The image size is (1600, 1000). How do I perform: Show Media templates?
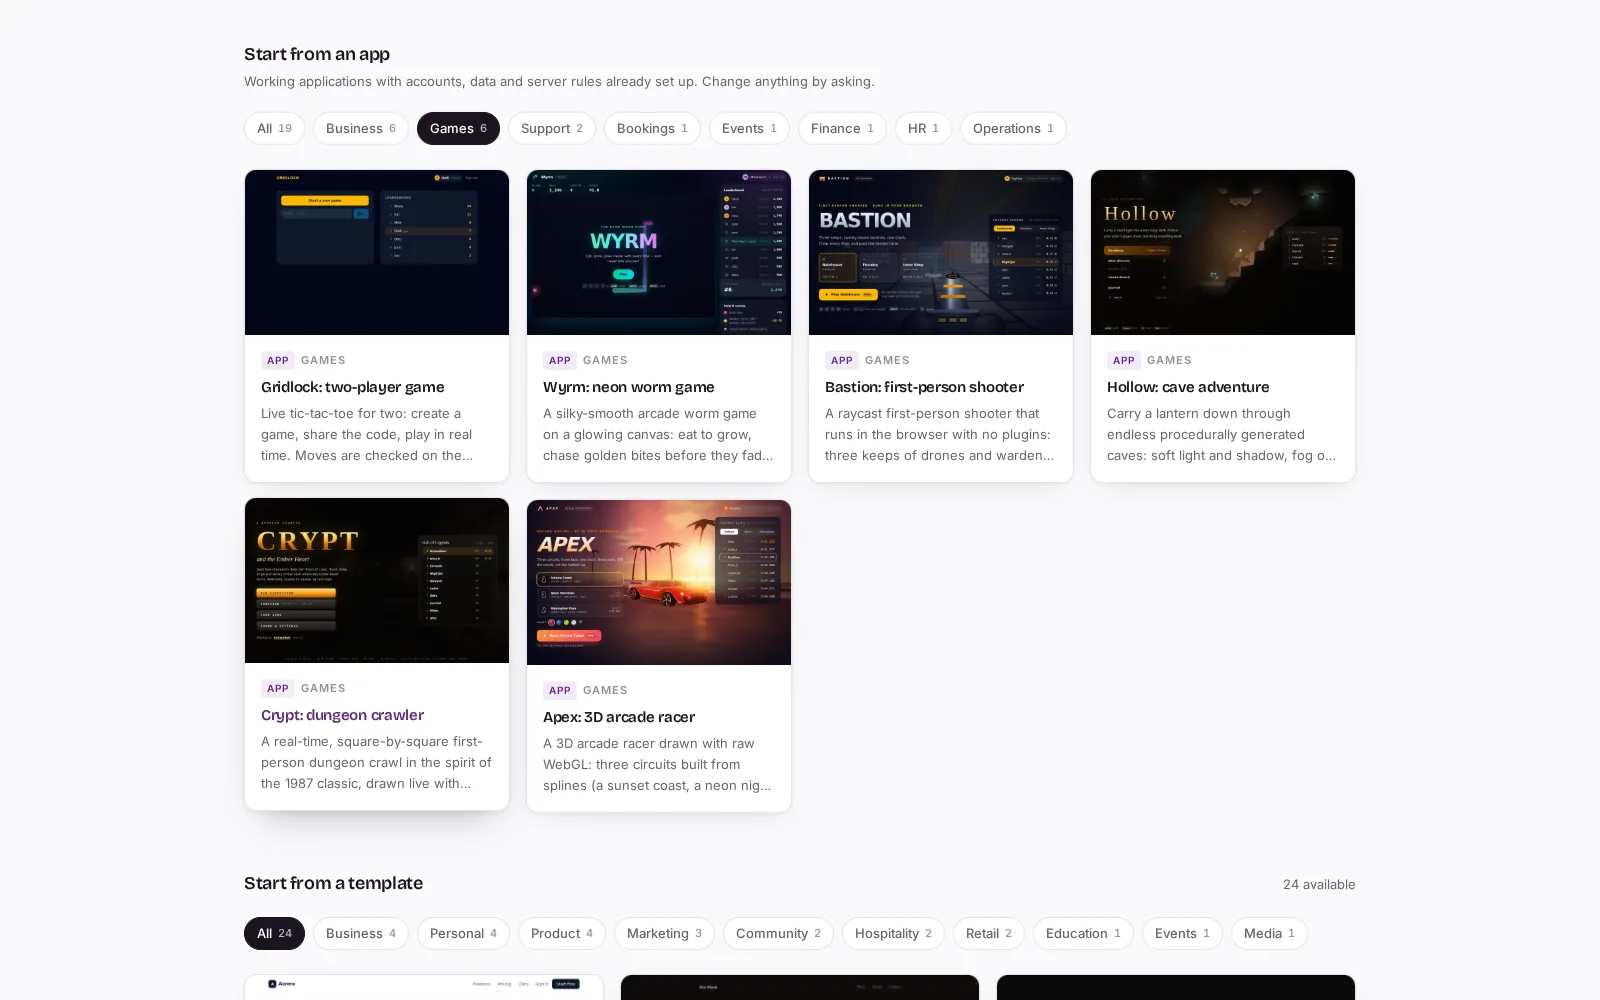(x=1269, y=933)
